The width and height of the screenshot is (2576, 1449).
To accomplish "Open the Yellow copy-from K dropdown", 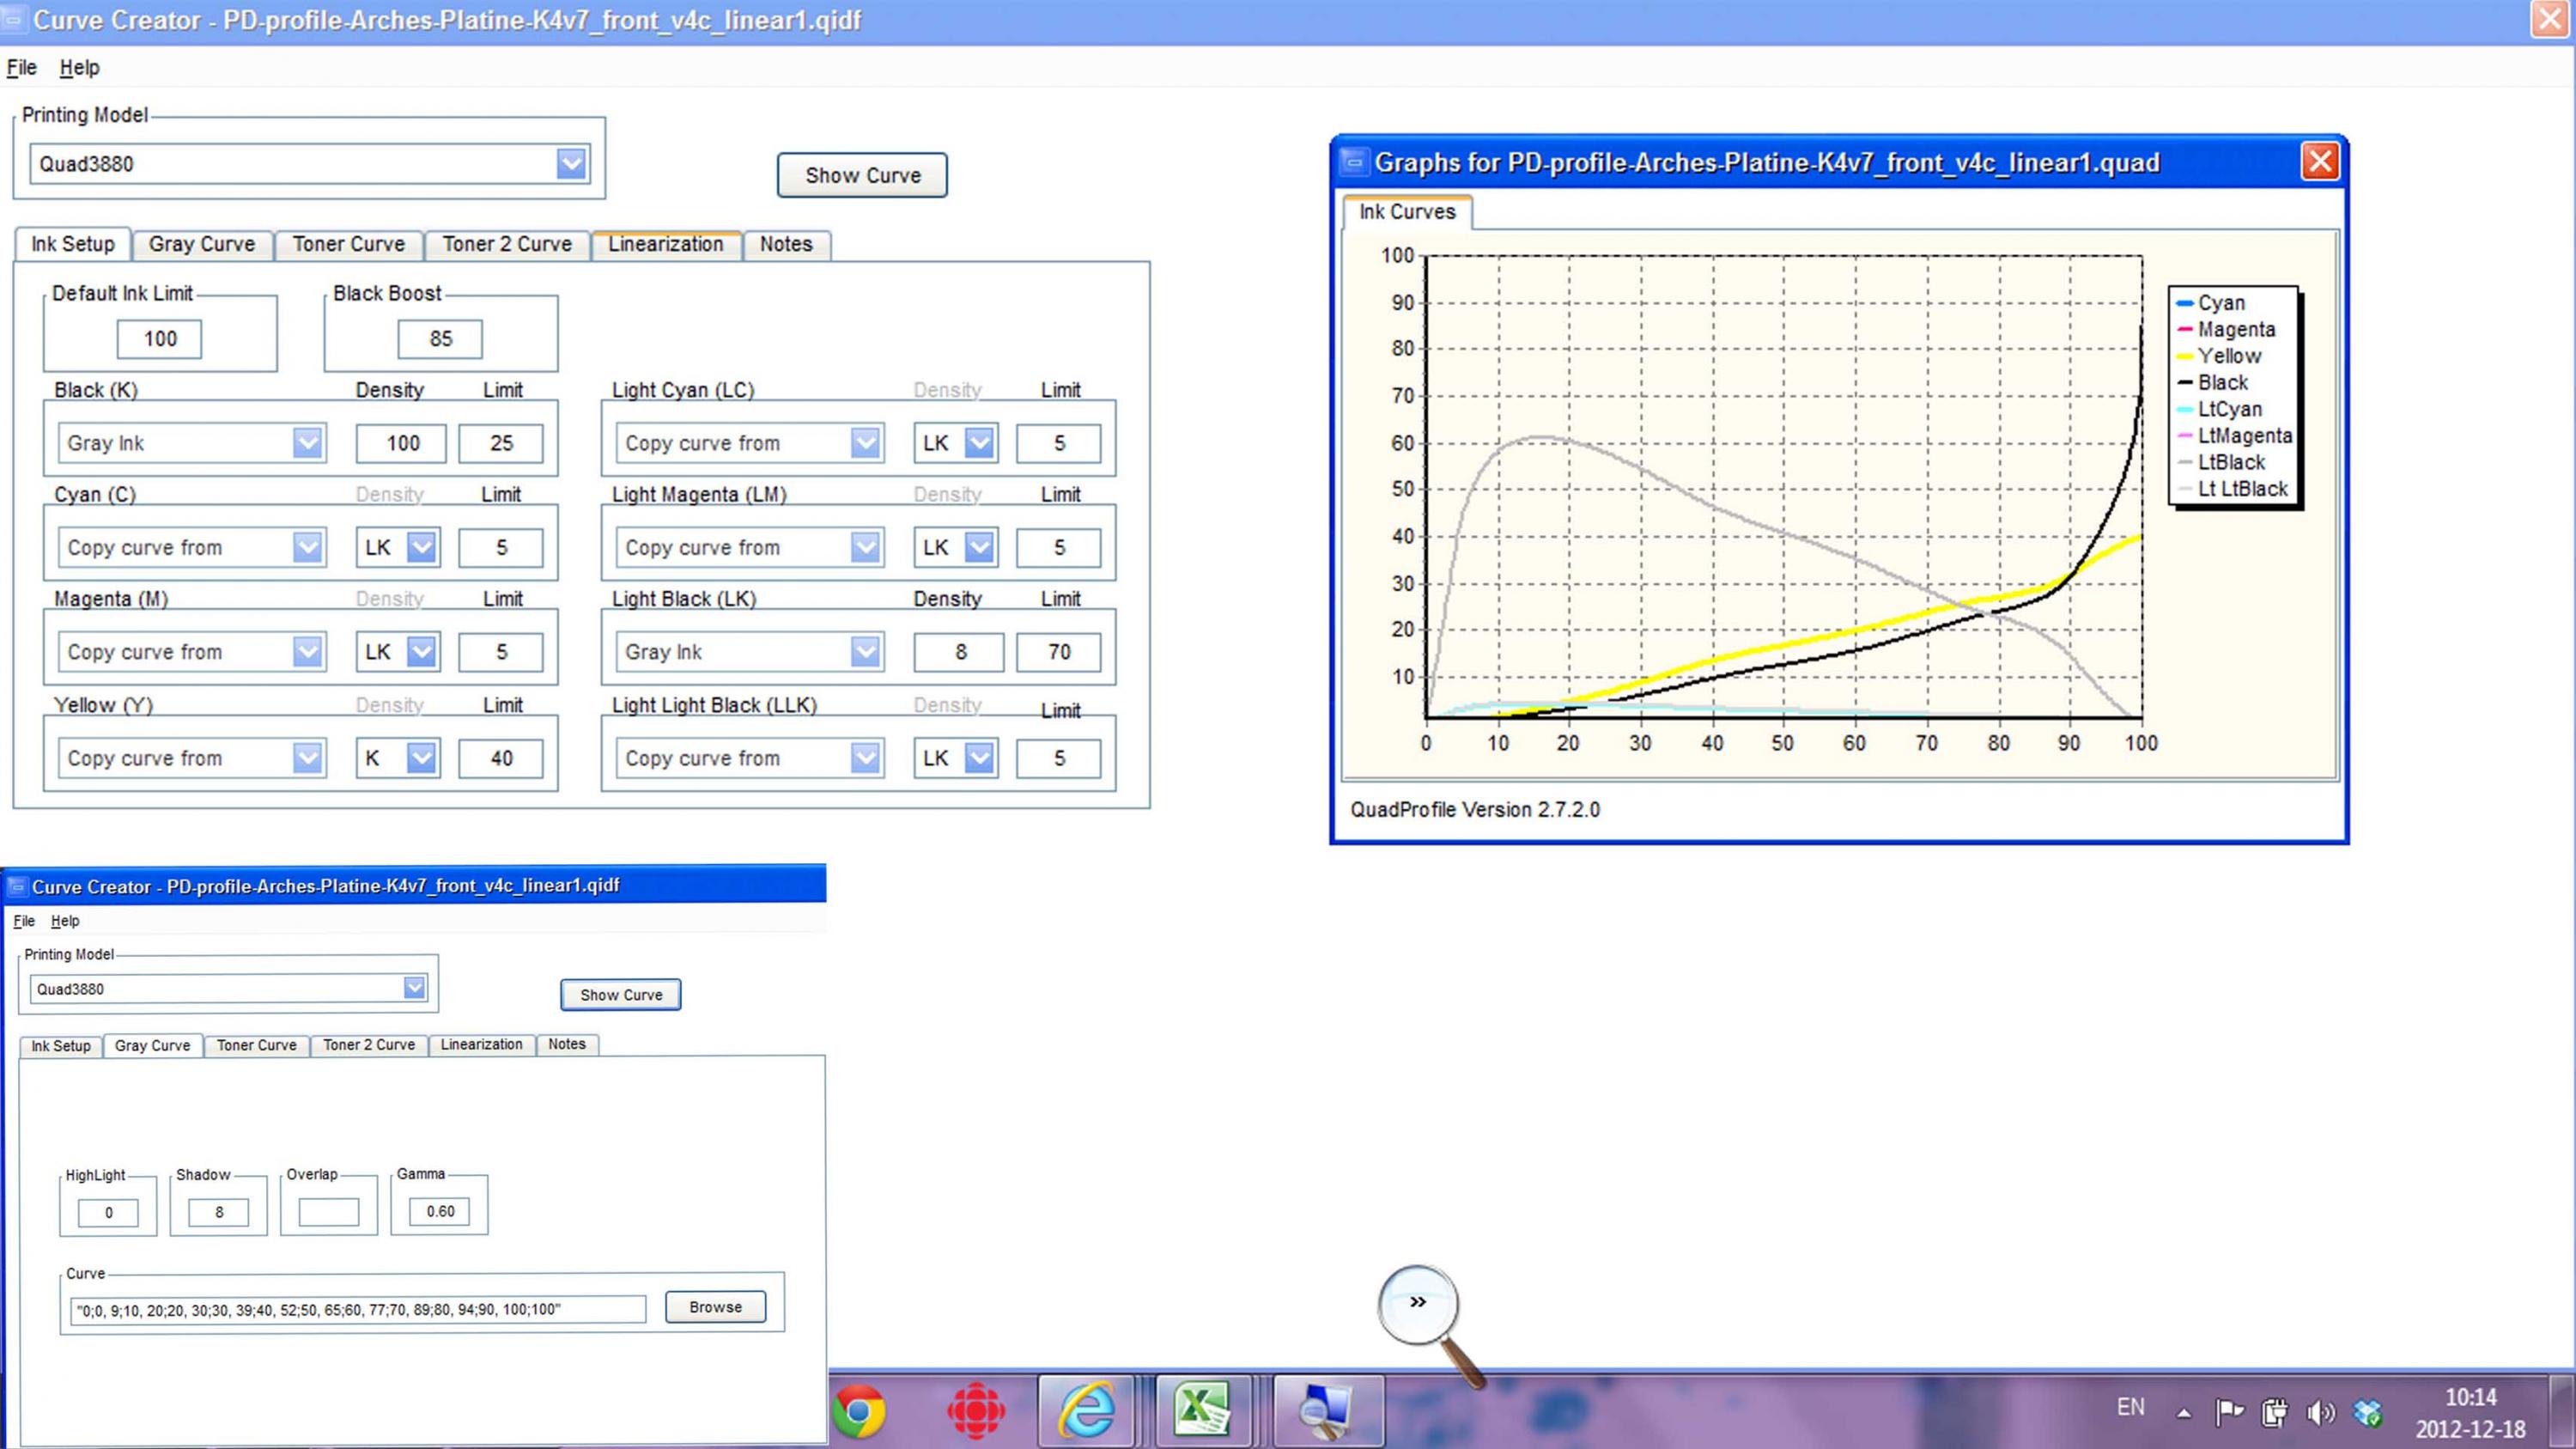I will [421, 758].
